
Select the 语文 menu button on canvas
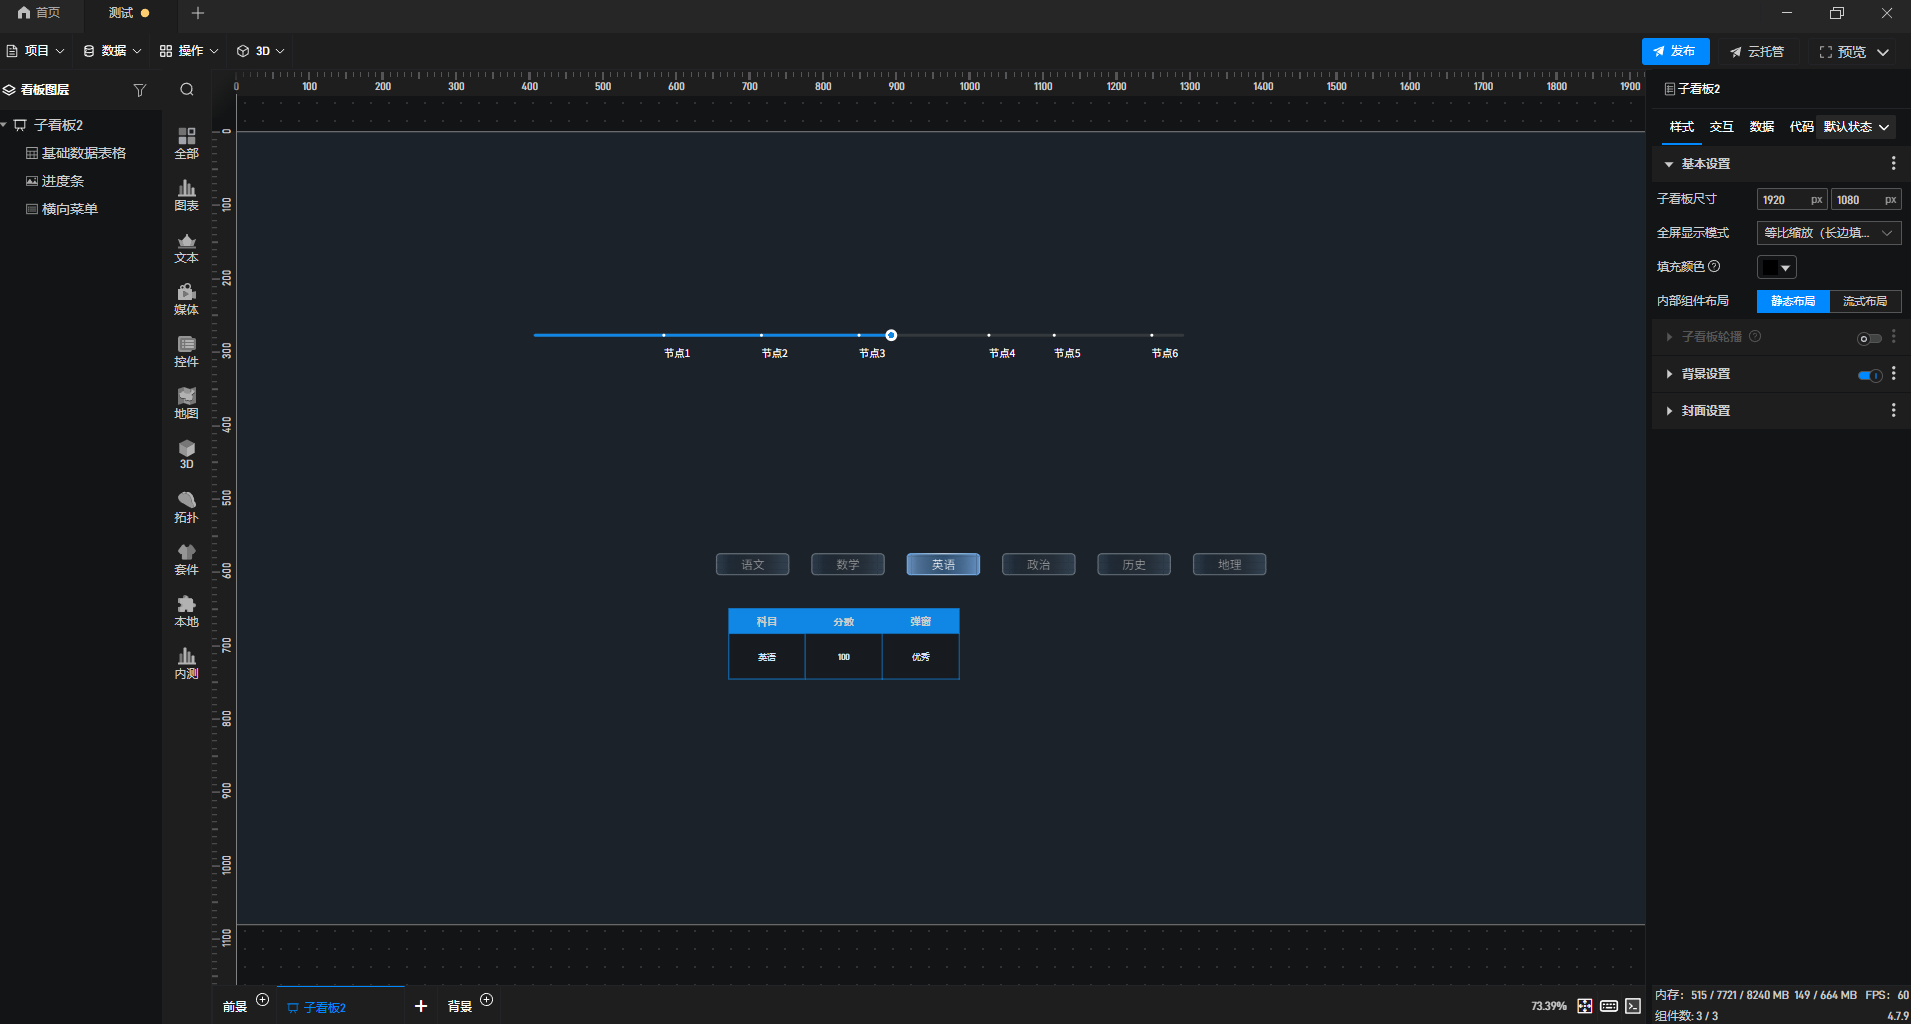coord(753,564)
